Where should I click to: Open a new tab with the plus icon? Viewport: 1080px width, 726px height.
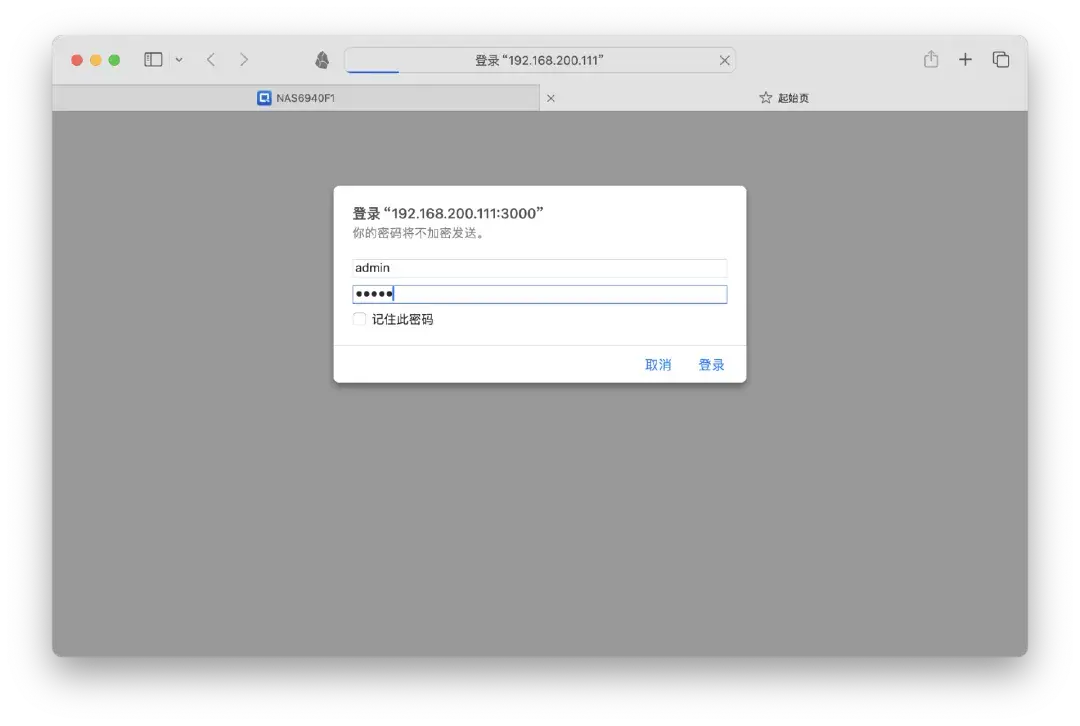tap(966, 59)
